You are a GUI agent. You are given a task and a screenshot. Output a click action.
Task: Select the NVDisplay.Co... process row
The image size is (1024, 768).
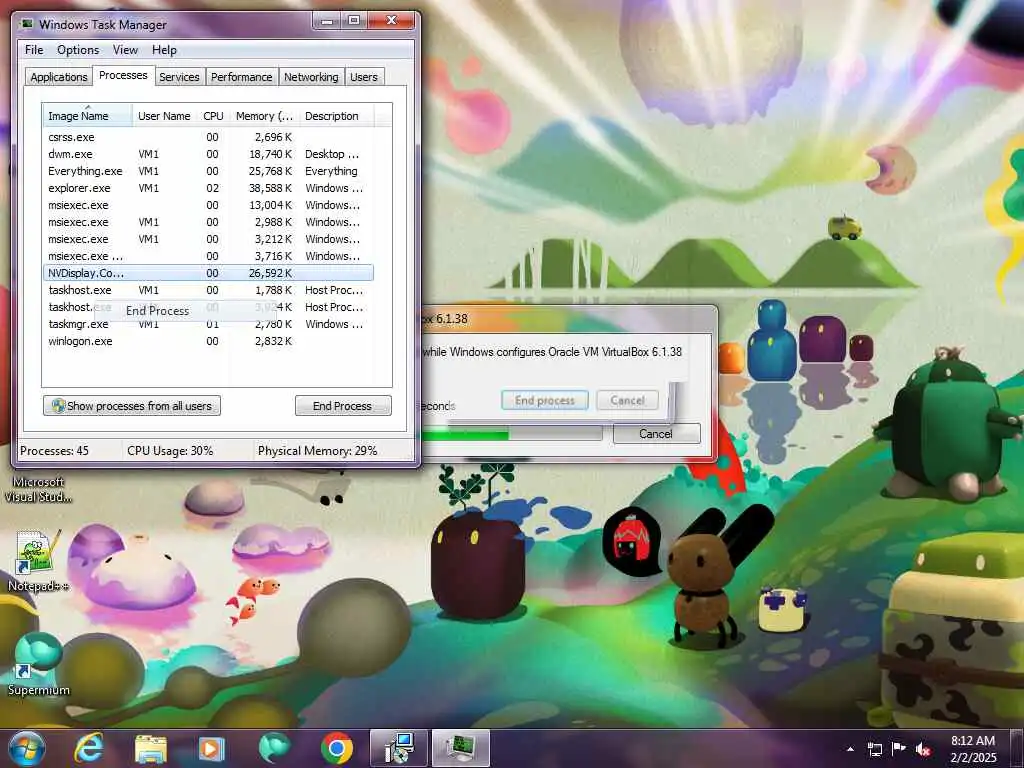[208, 273]
